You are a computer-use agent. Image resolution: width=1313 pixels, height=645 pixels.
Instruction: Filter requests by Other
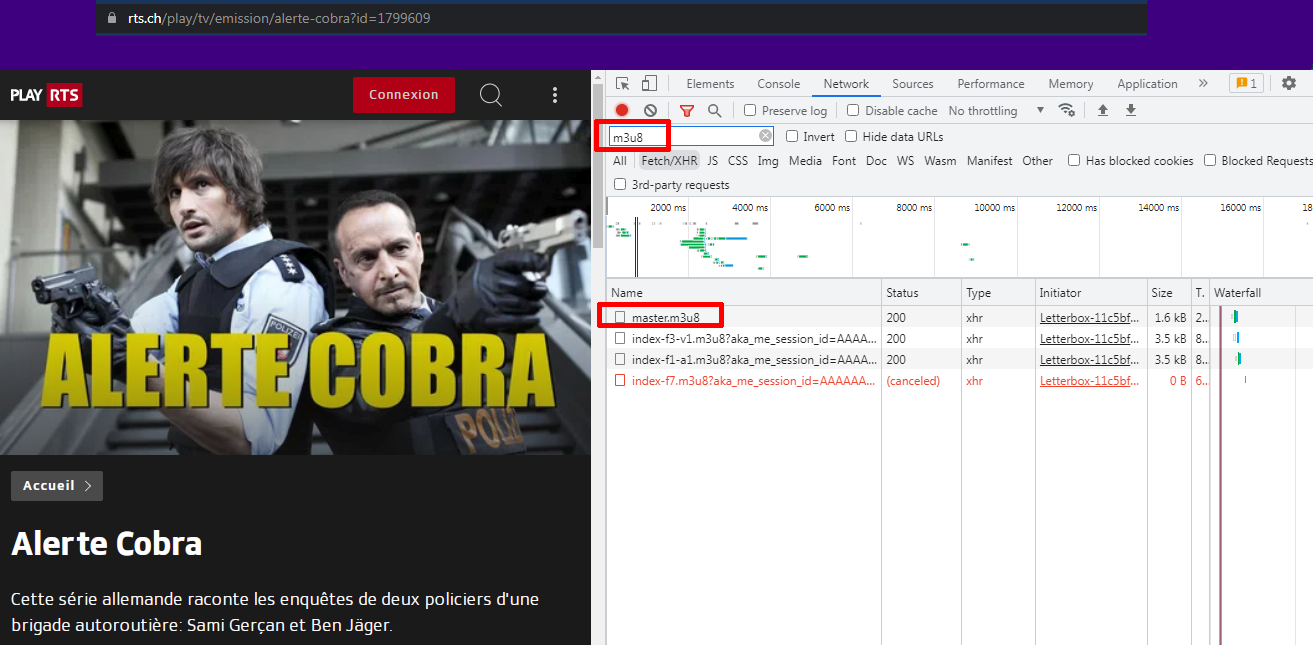tap(1037, 161)
